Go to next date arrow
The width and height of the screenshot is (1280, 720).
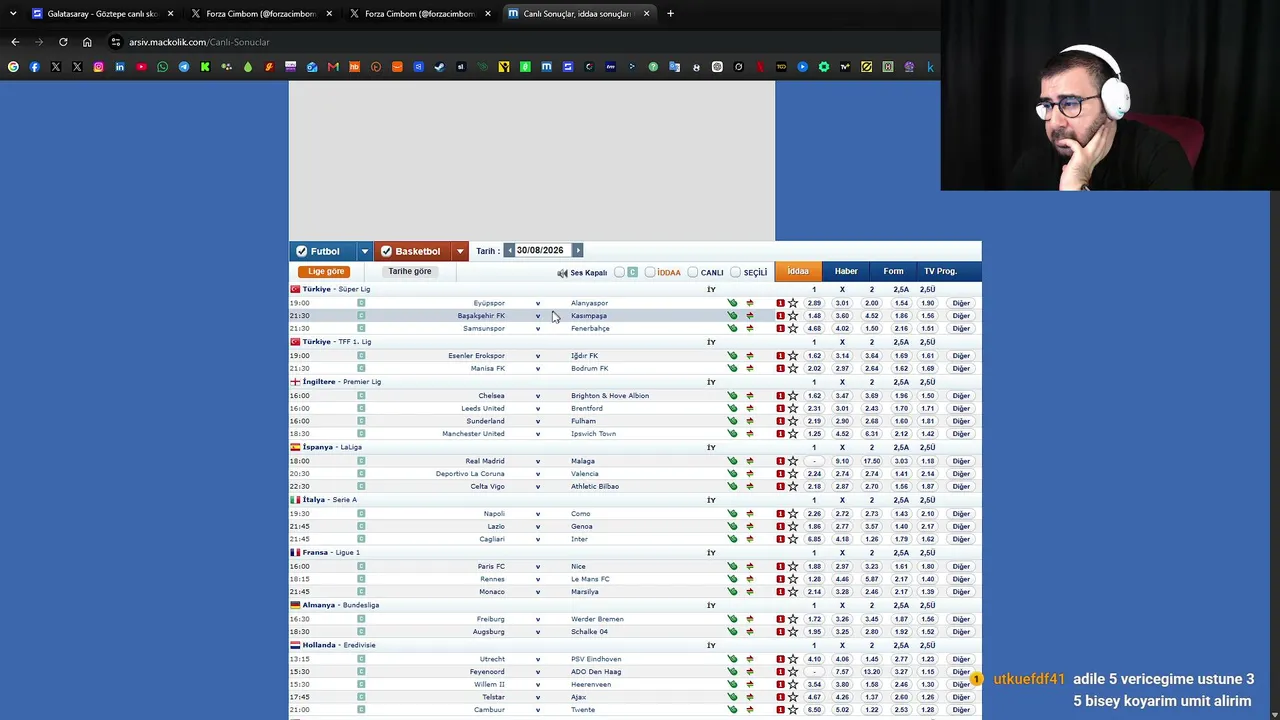coord(577,251)
